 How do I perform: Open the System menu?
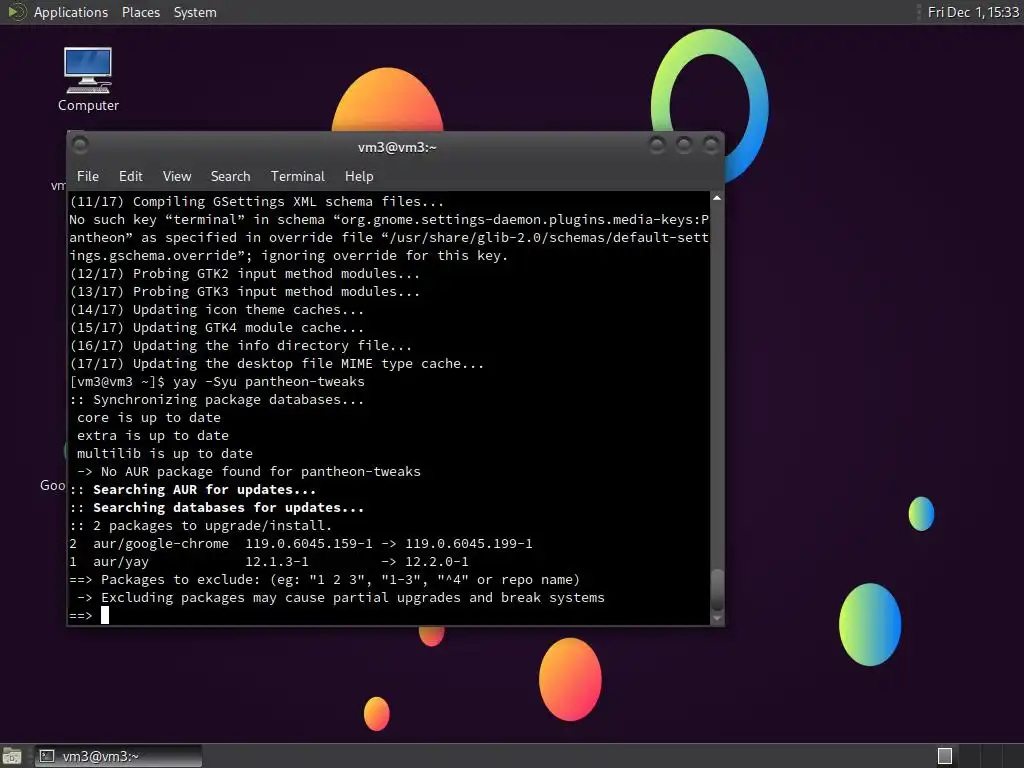click(195, 12)
